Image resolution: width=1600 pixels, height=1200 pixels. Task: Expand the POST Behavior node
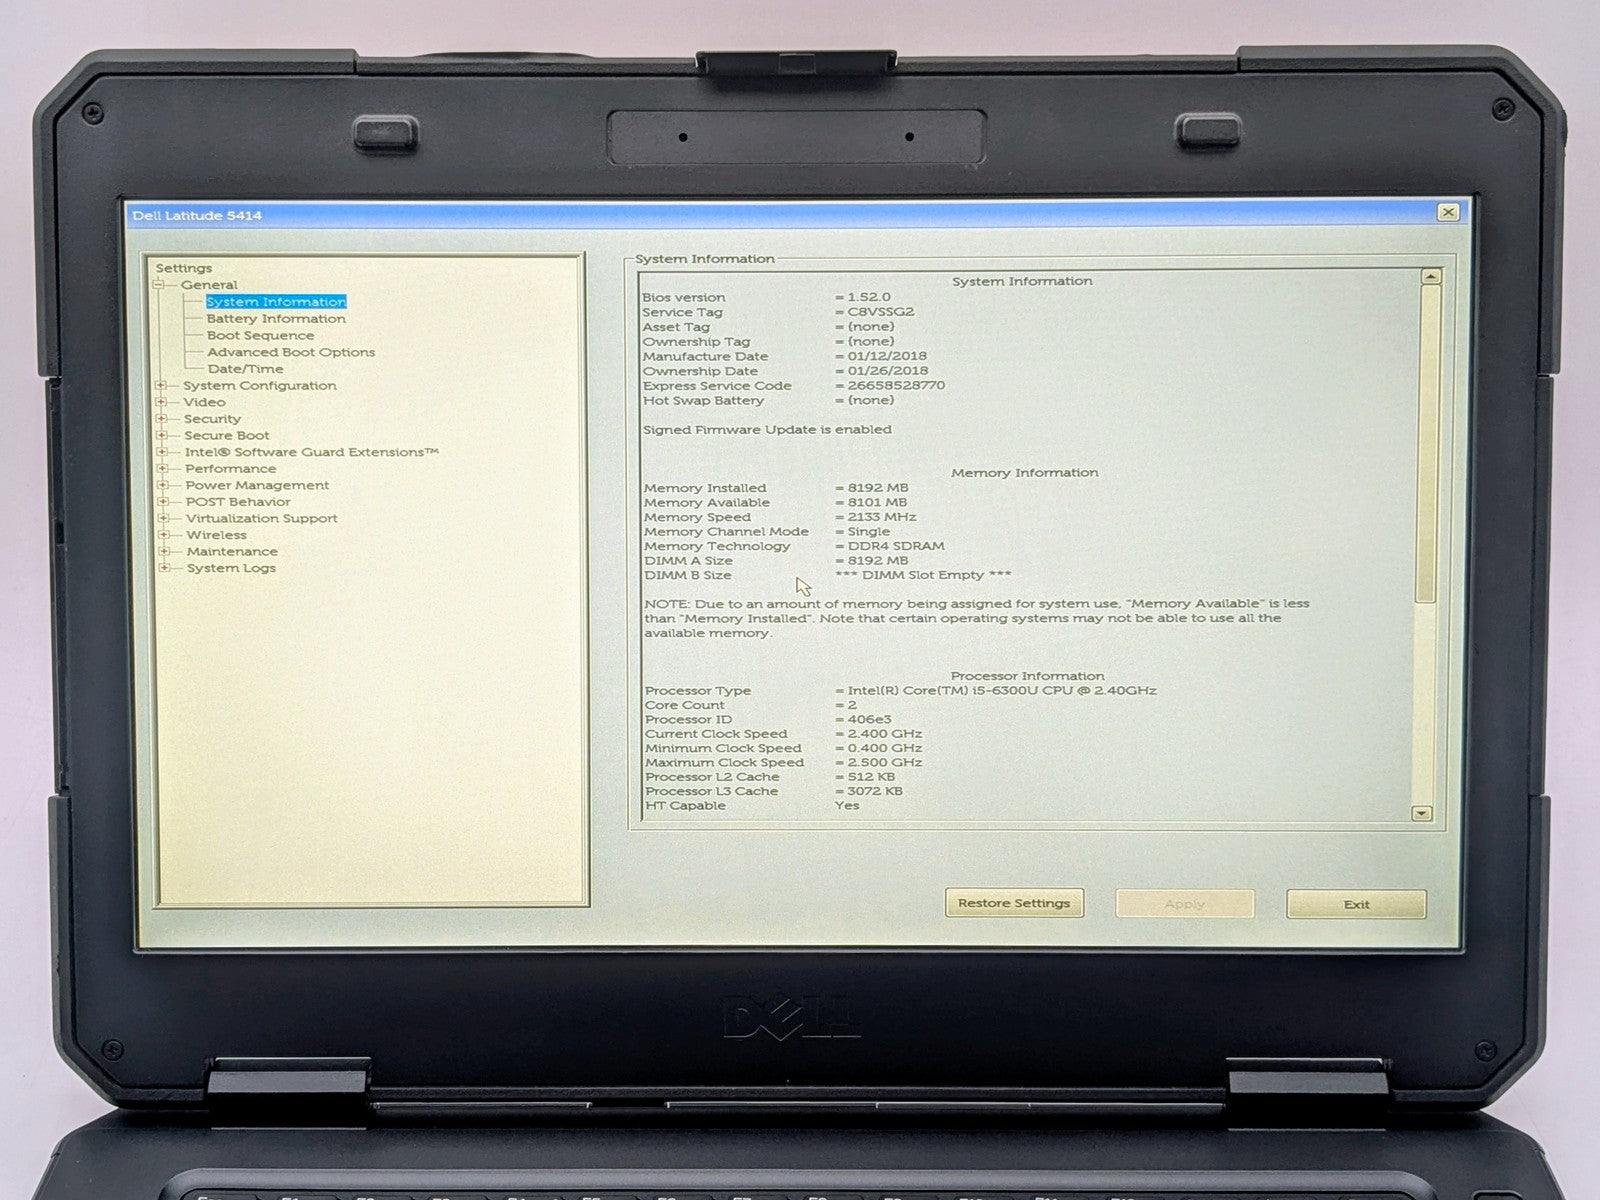pyautogui.click(x=163, y=502)
